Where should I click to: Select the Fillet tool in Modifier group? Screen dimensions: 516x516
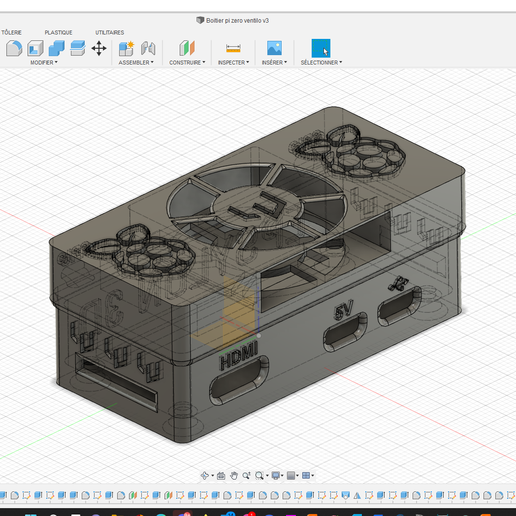(14, 48)
